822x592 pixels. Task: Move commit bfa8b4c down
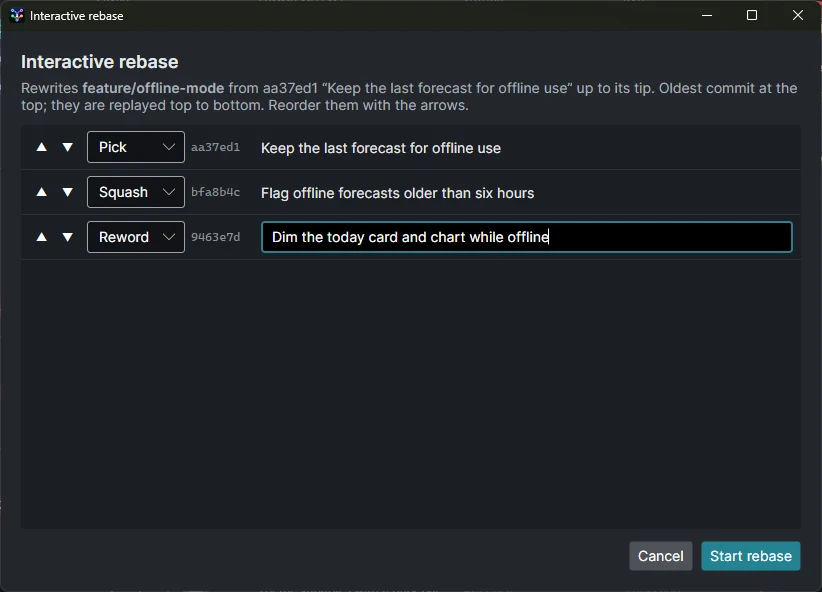(x=68, y=192)
